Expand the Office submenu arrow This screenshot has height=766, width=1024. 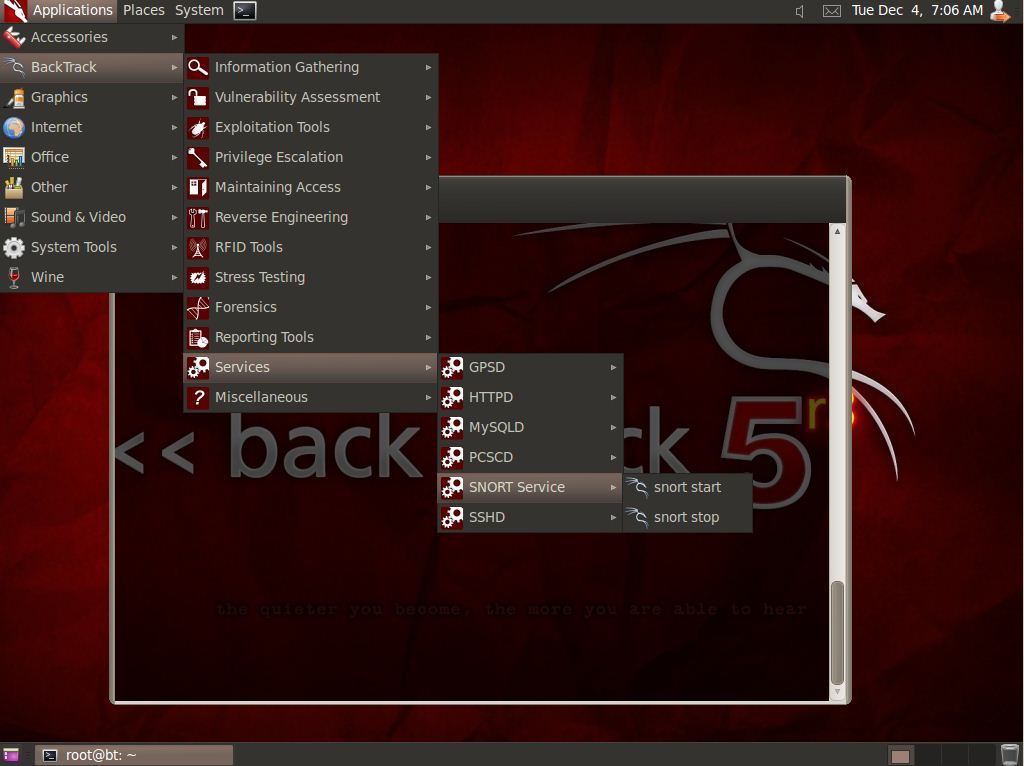coord(174,157)
